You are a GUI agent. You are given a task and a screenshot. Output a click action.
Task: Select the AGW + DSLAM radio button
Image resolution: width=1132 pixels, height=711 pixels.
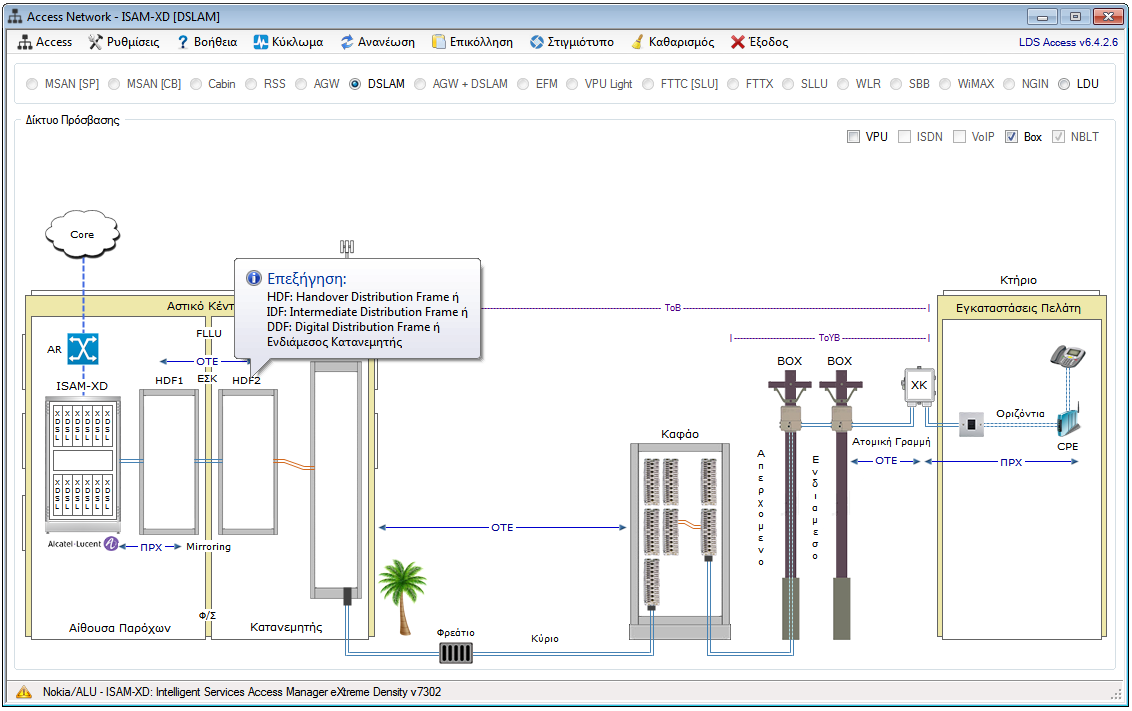click(420, 84)
